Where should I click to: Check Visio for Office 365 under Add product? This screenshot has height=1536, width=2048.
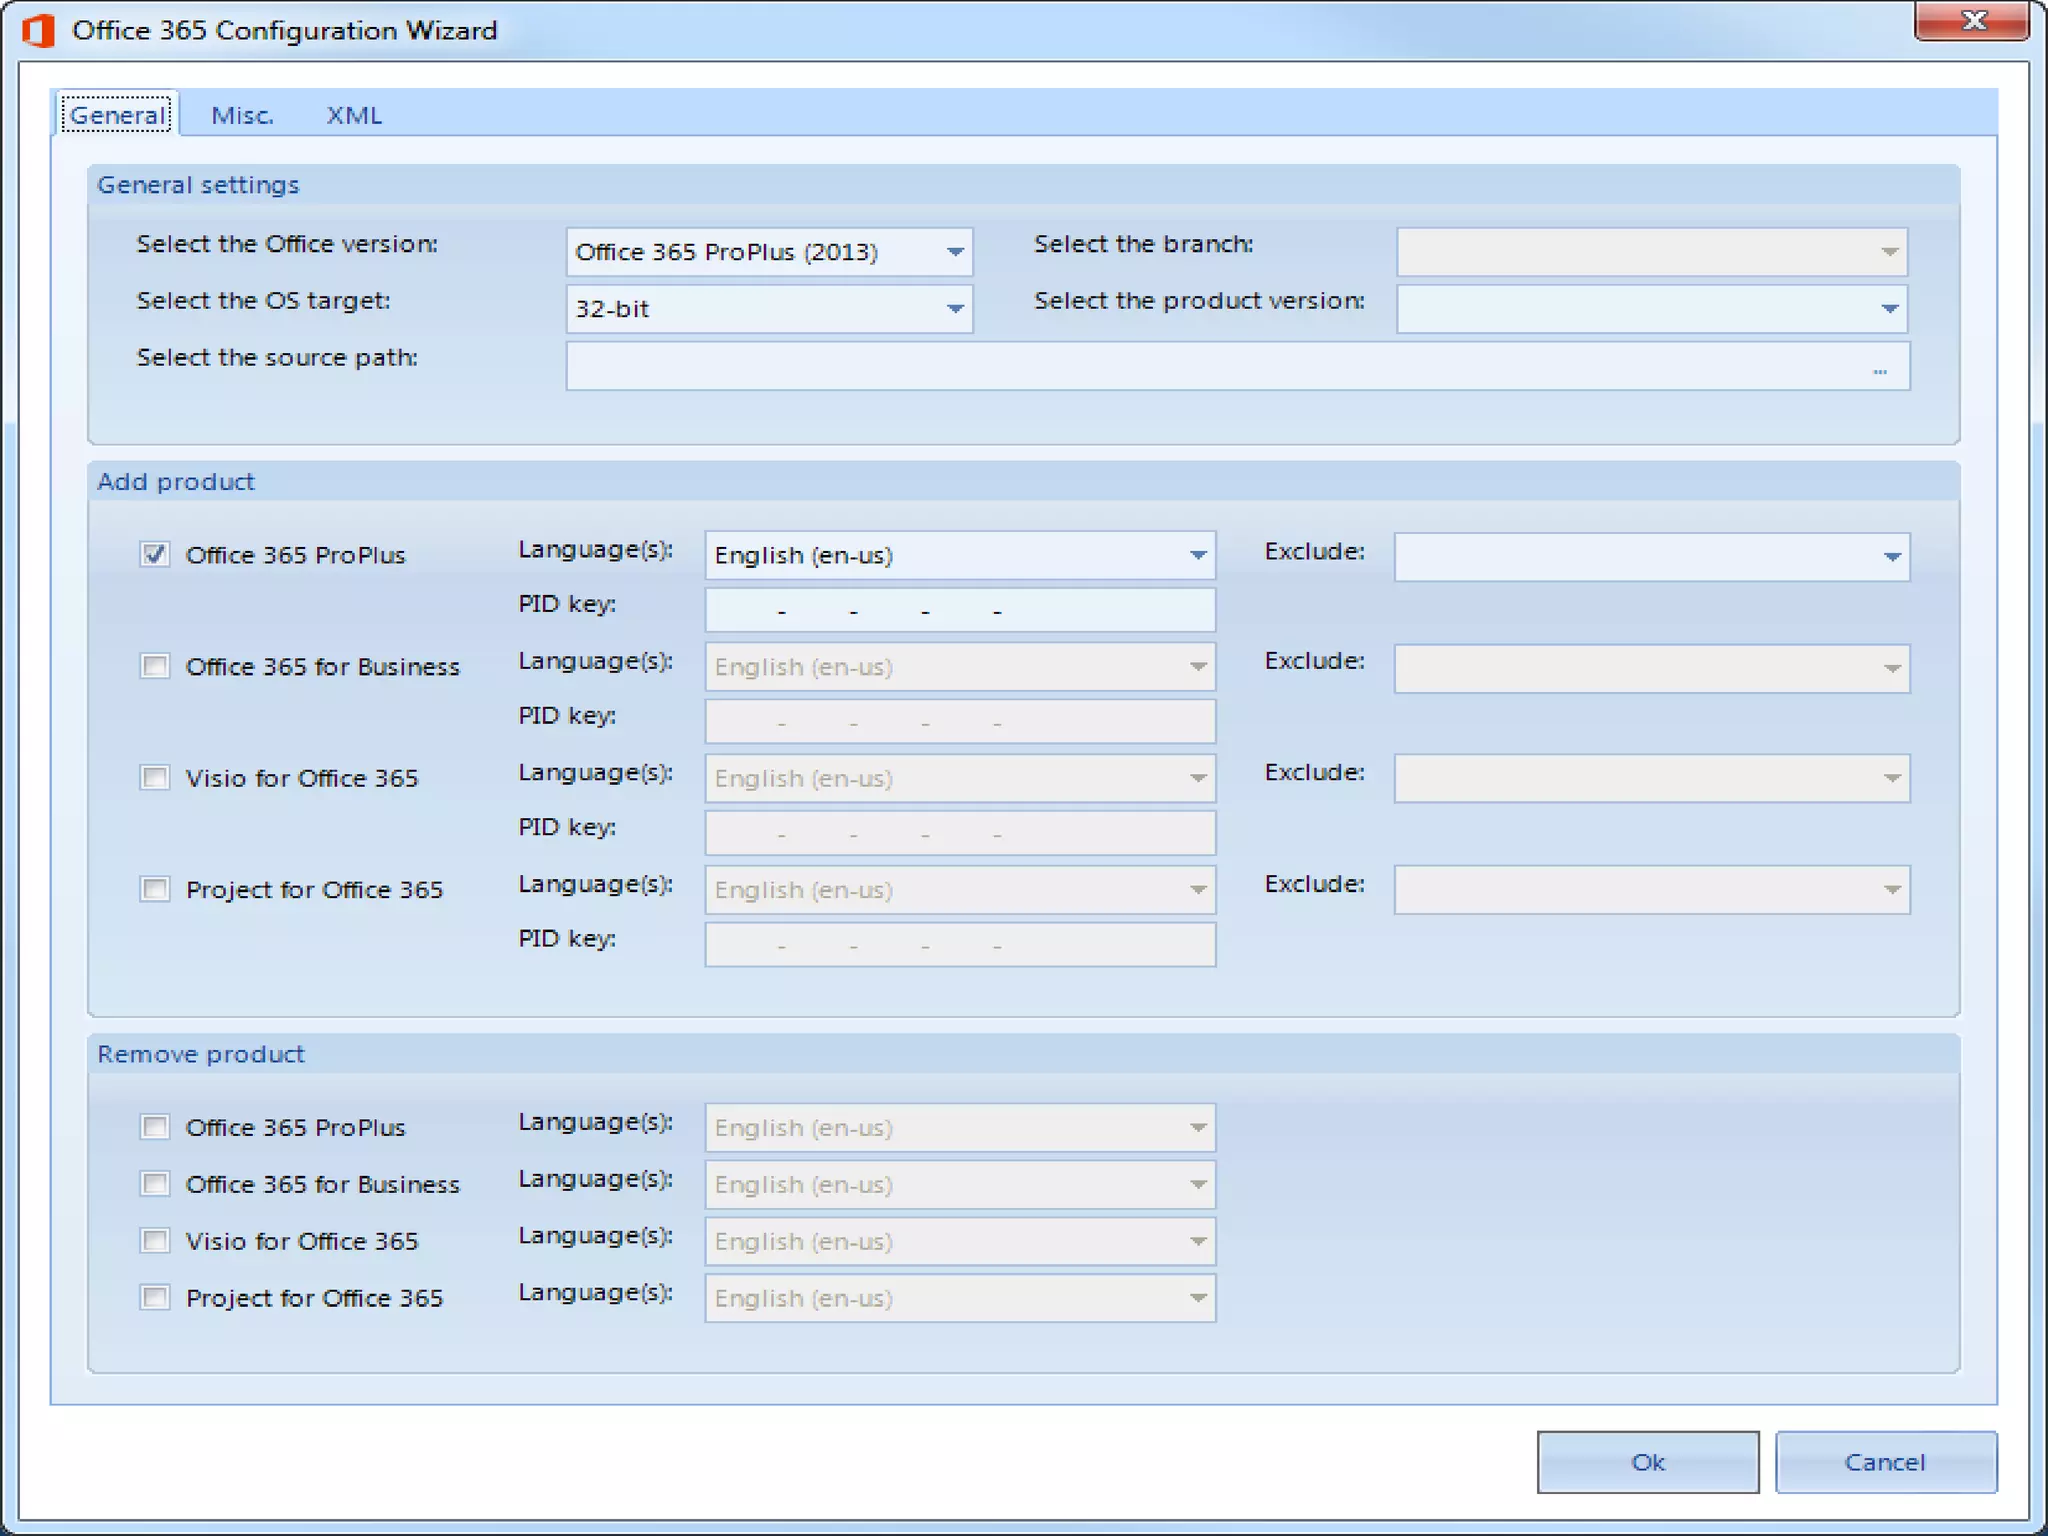155,777
